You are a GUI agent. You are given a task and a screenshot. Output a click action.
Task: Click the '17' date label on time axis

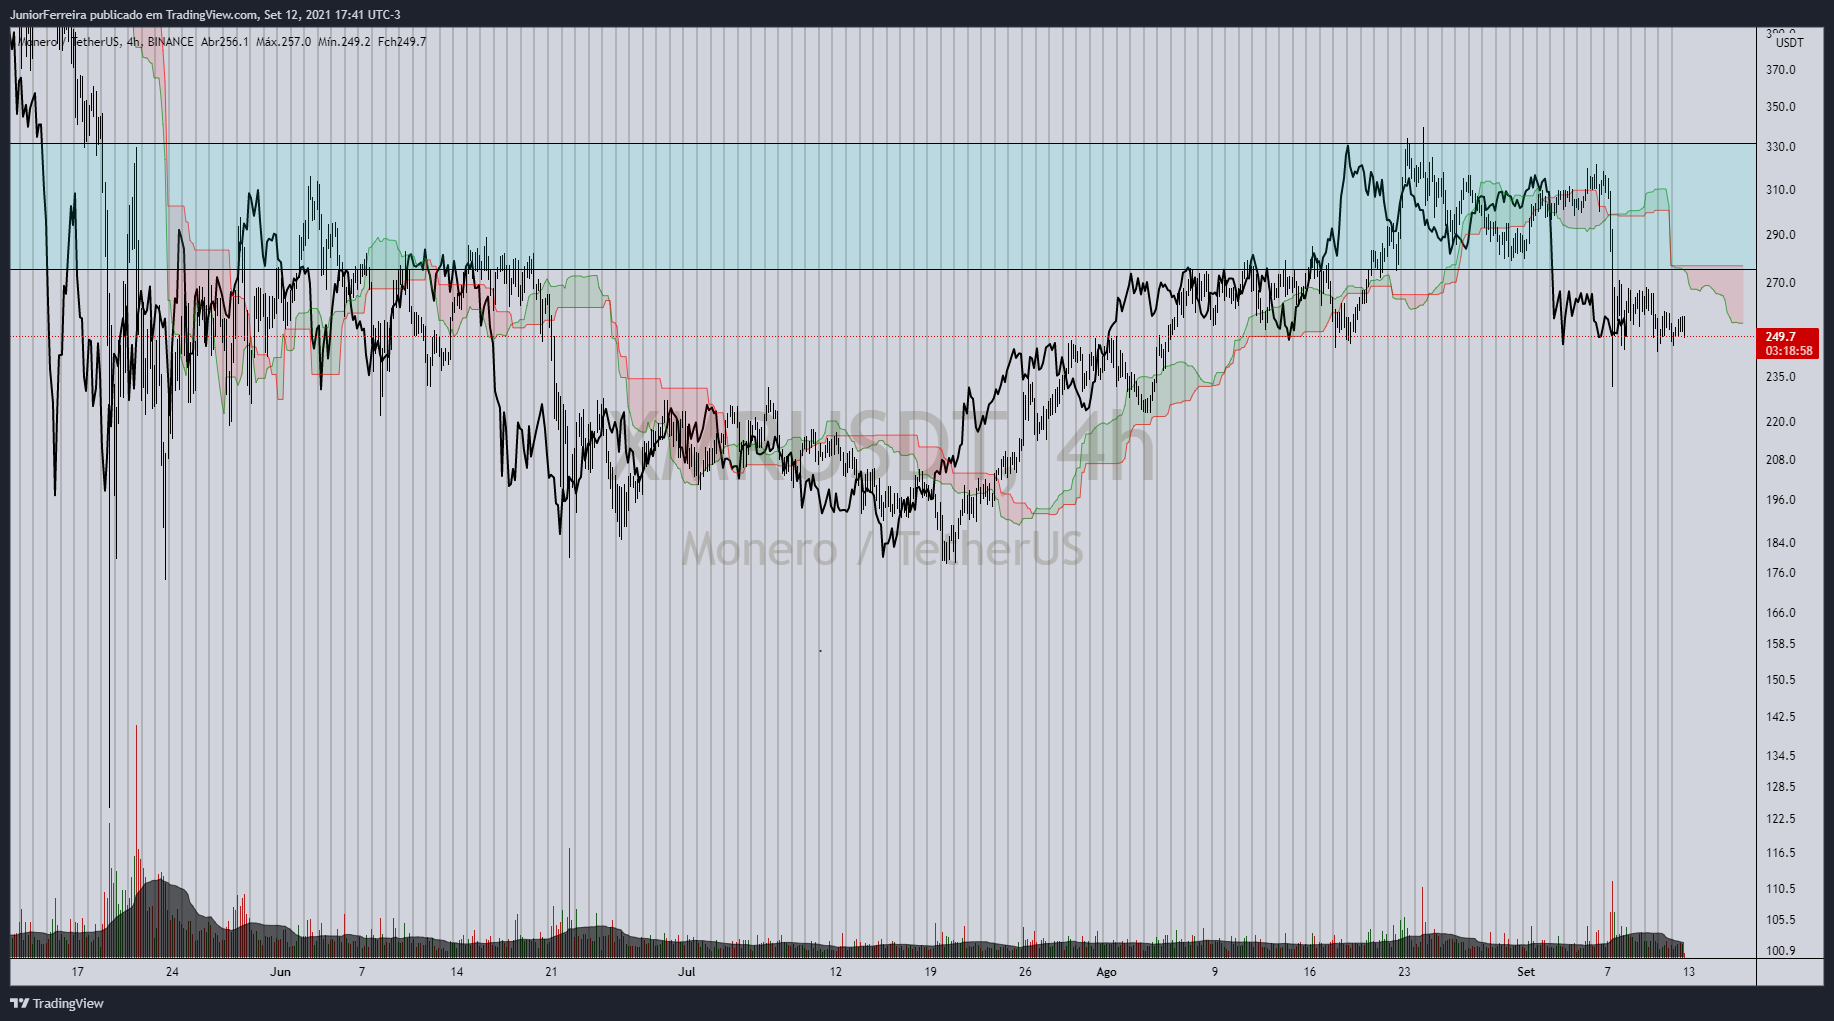coord(78,972)
